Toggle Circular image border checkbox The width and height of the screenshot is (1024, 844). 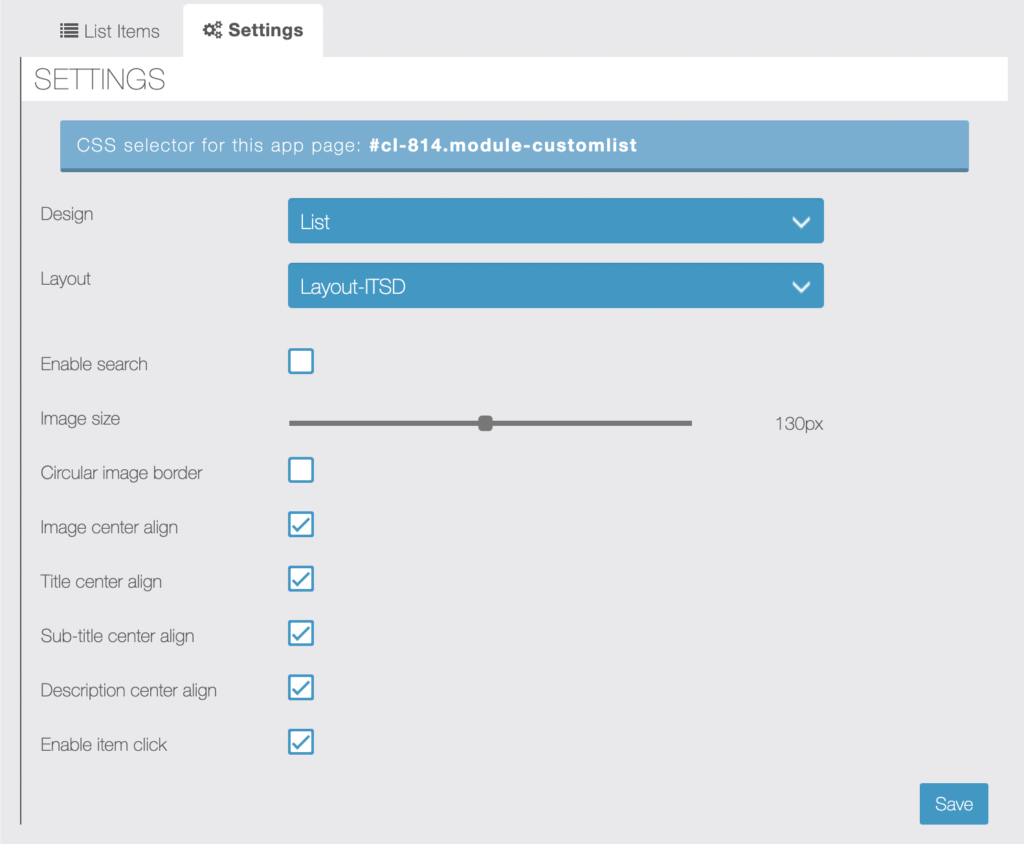(x=301, y=470)
